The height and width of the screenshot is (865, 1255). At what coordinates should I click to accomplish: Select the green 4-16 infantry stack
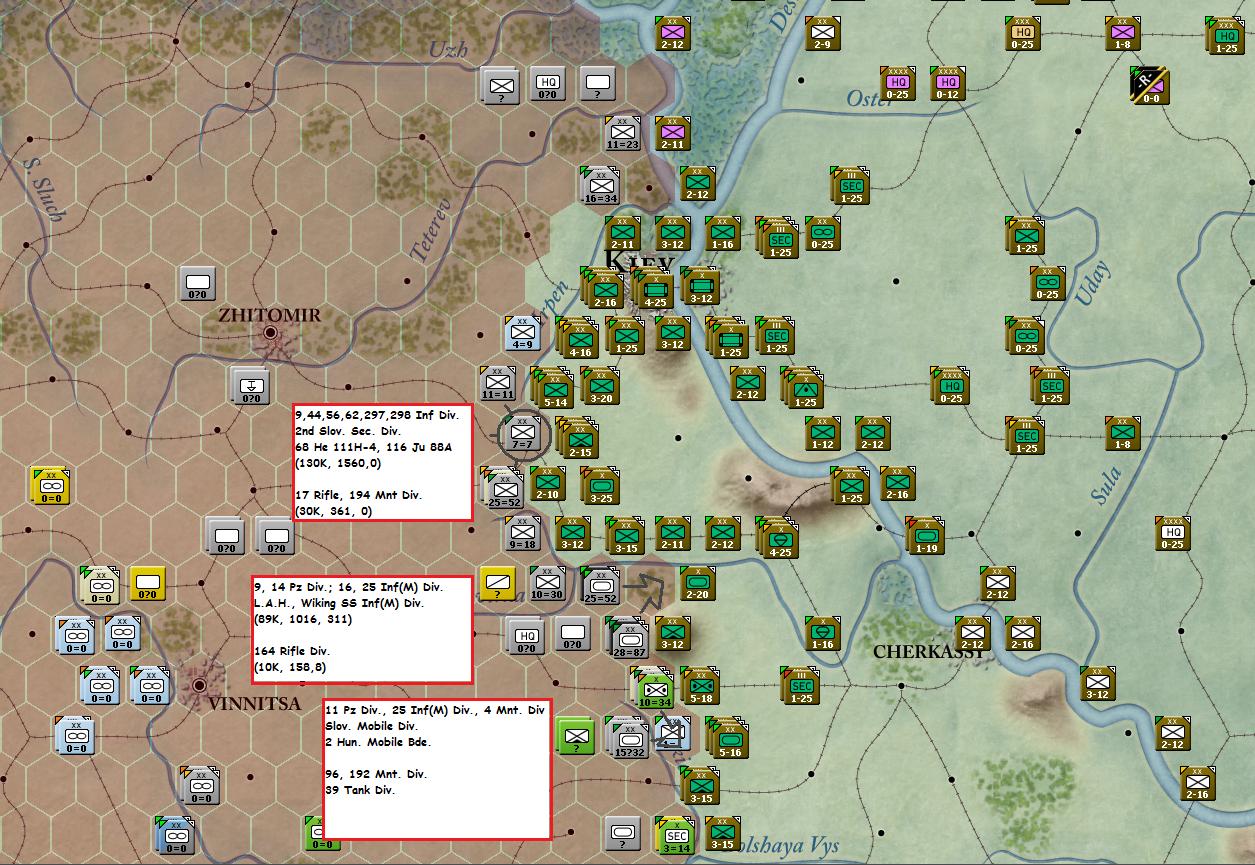coord(577,337)
